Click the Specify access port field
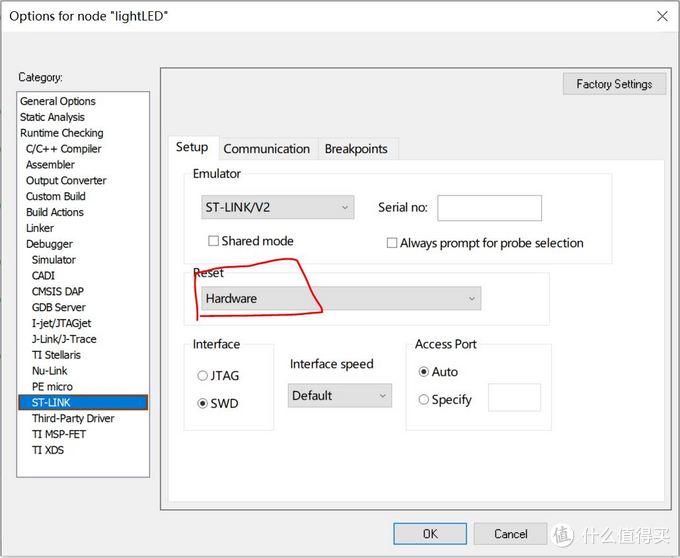 pos(514,397)
